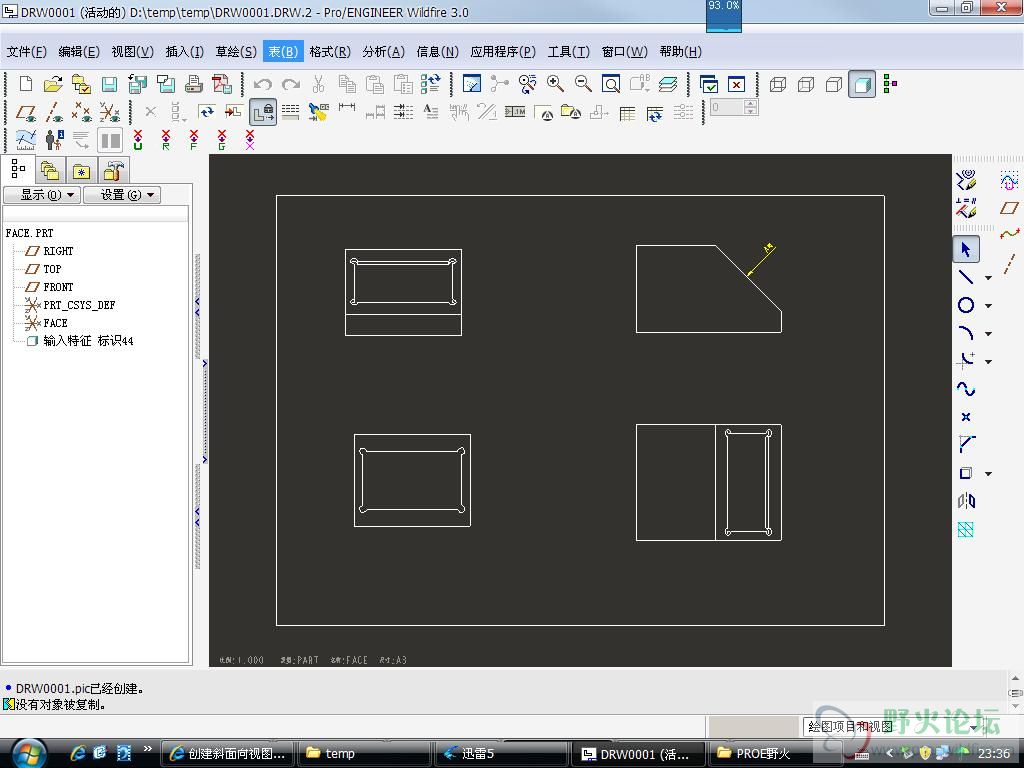
Task: Toggle datum axes display
Action: click(54, 112)
